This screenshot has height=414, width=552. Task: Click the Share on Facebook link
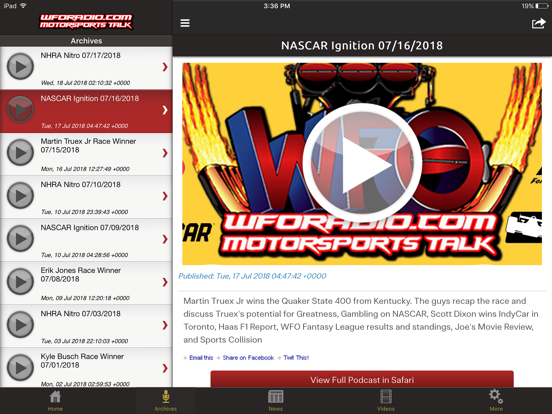[x=248, y=358]
